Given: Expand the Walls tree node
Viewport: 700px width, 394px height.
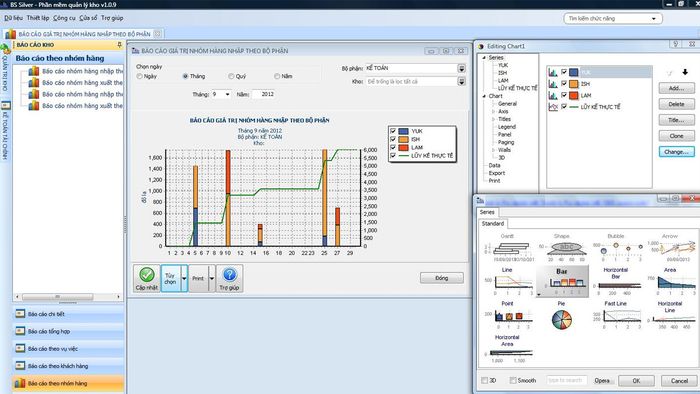Looking at the screenshot, I should pyautogui.click(x=493, y=150).
